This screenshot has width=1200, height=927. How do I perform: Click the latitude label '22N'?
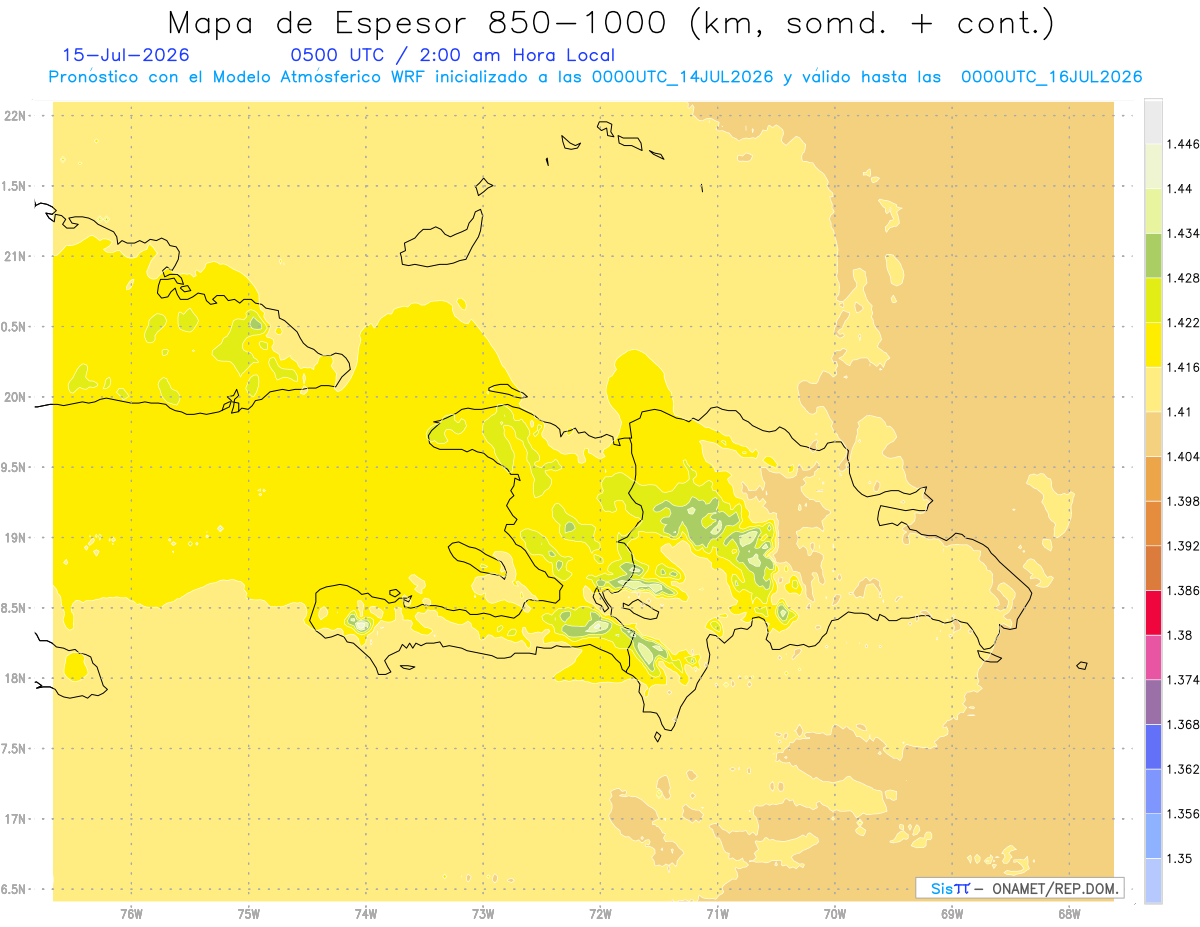pos(17,115)
